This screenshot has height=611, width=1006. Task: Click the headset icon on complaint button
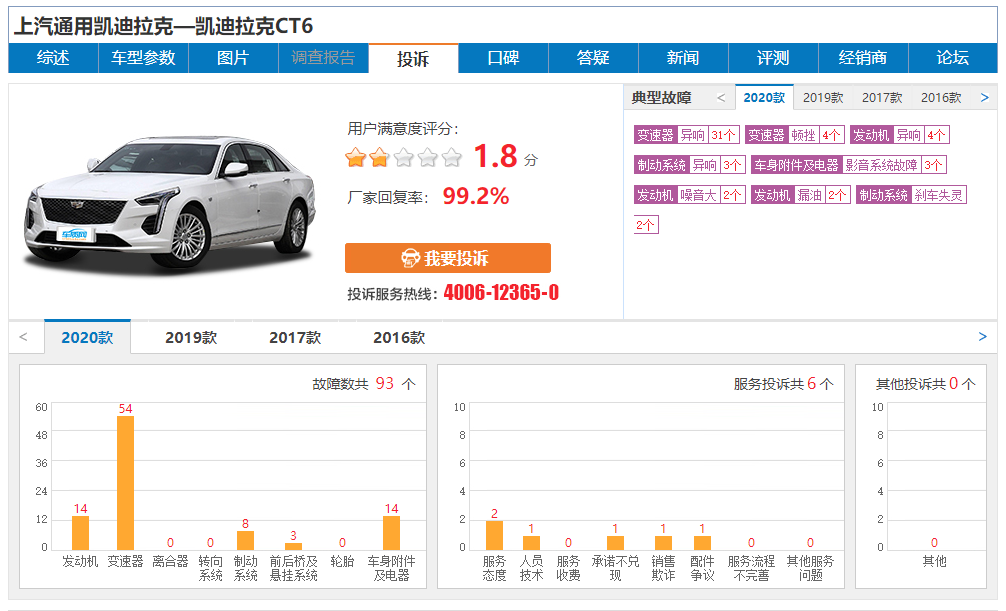click(x=411, y=258)
